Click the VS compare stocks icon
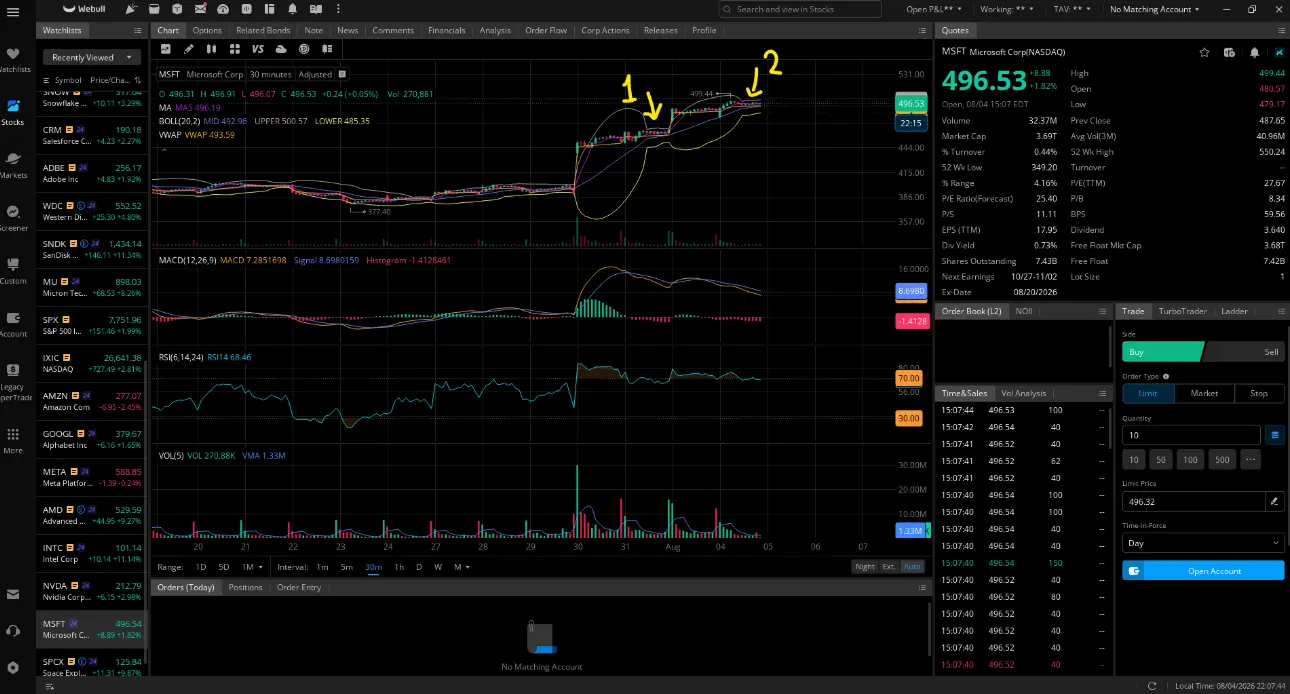The width and height of the screenshot is (1290, 694). (x=257, y=48)
